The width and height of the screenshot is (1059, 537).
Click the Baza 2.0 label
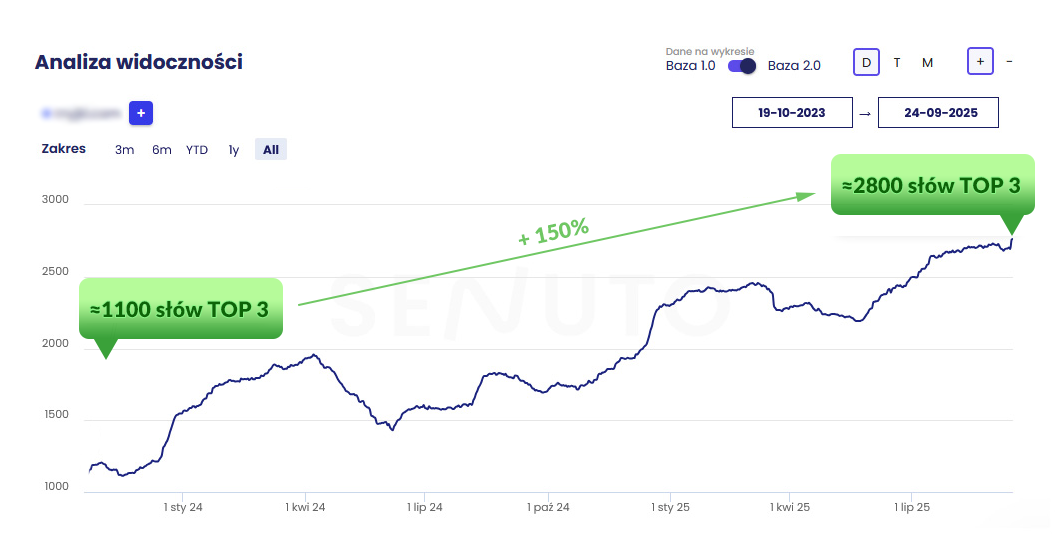coord(794,66)
